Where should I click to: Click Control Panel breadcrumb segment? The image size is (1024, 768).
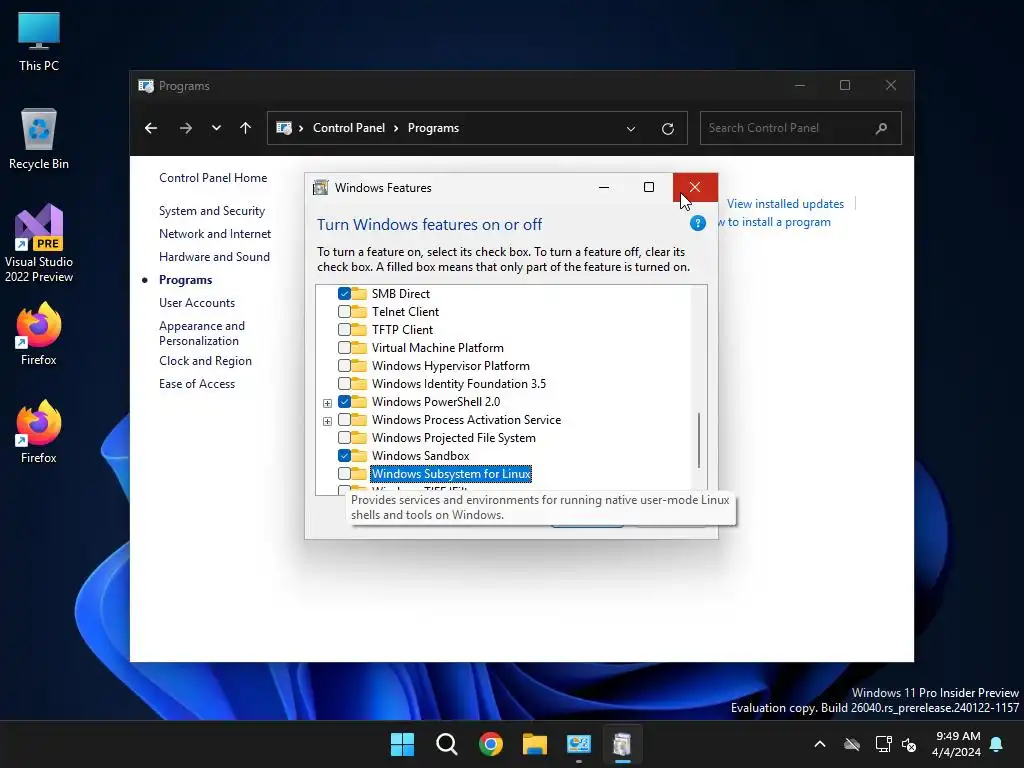click(x=349, y=128)
